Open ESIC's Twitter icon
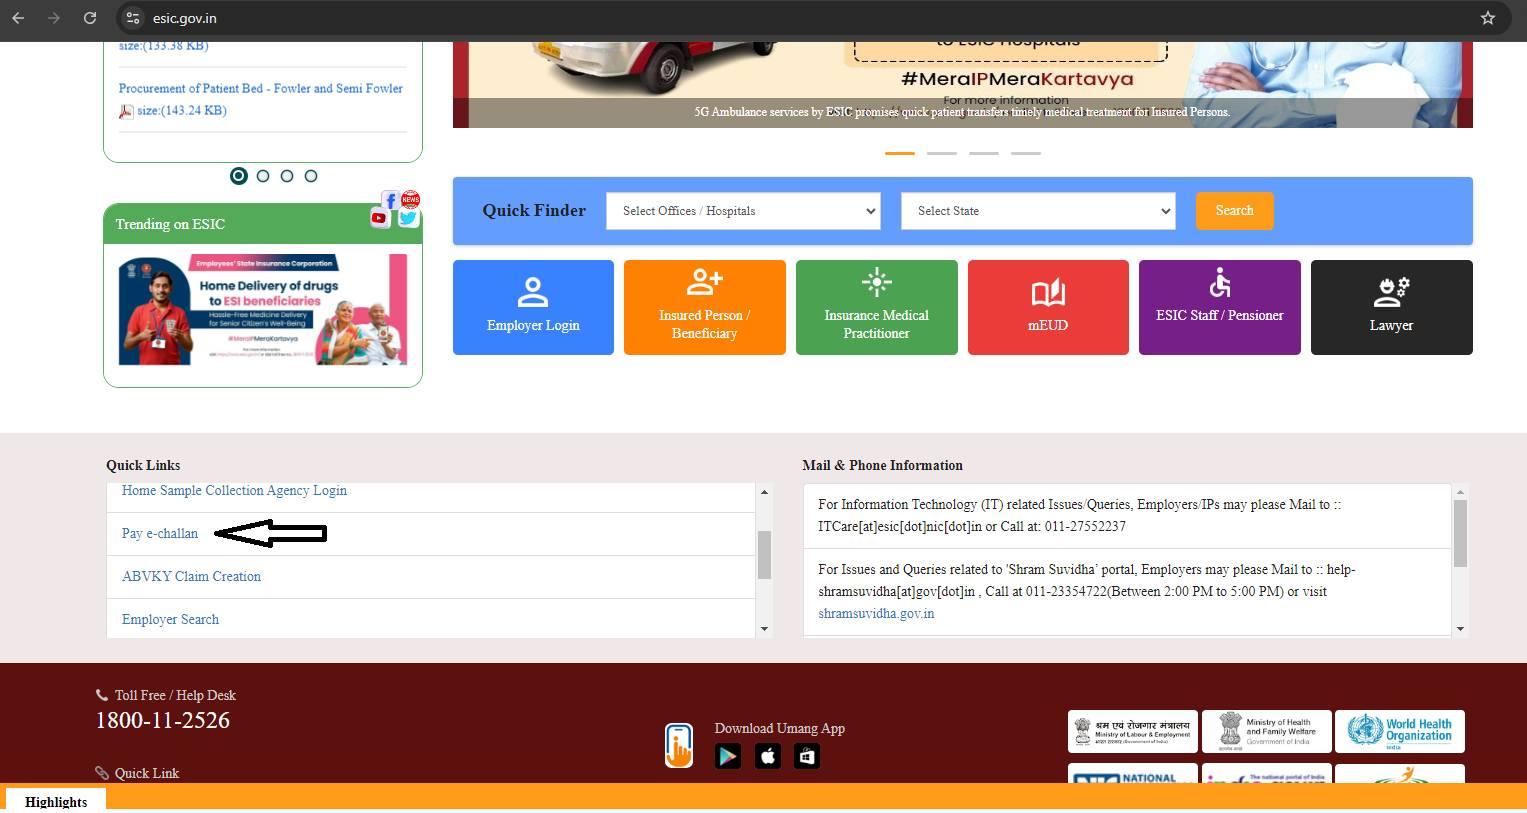 pyautogui.click(x=408, y=218)
